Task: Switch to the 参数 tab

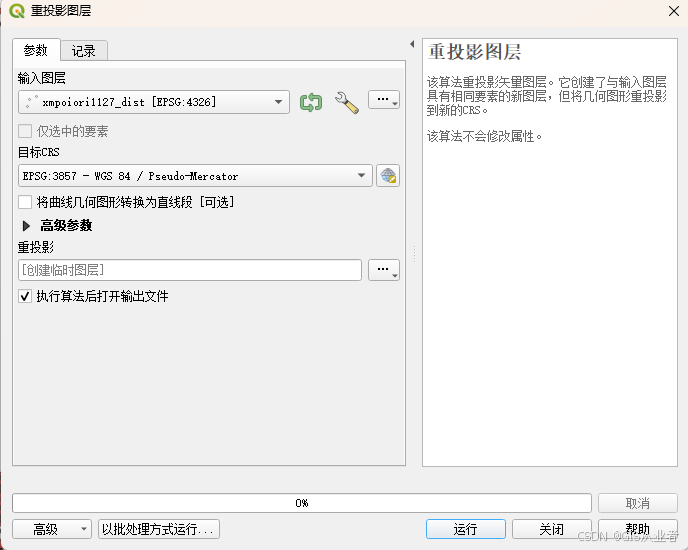Action: tap(36, 50)
